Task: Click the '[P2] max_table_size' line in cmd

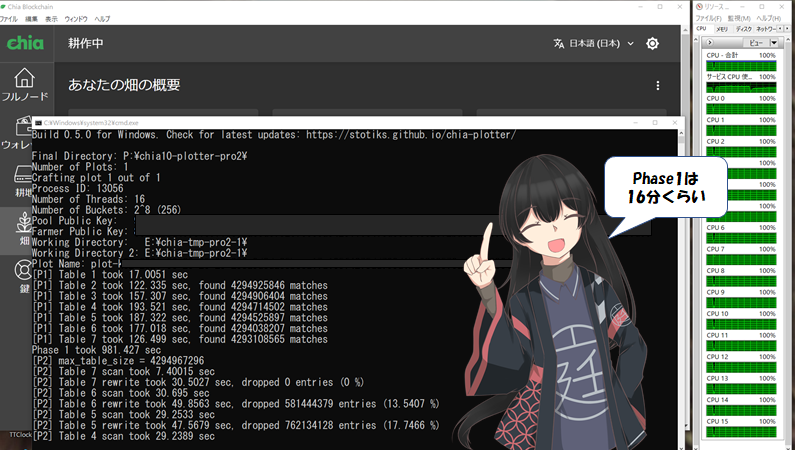Action: pos(118,361)
